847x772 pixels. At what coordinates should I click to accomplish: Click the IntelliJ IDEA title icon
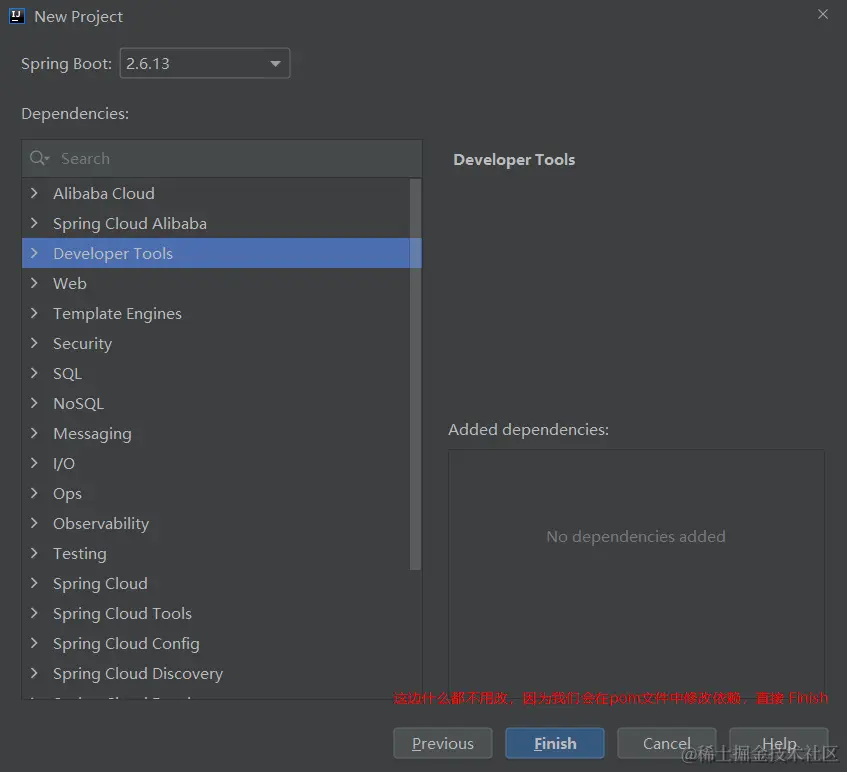tap(17, 16)
